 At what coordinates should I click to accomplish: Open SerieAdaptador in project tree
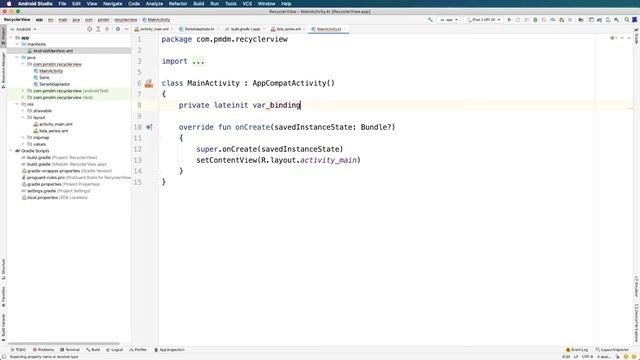[x=54, y=84]
